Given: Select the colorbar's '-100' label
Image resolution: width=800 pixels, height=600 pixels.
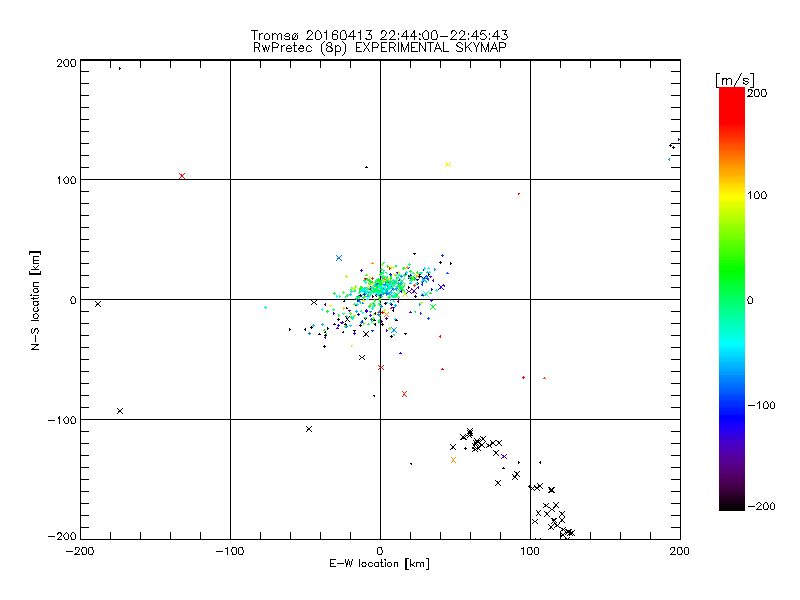Looking at the screenshot, I should (761, 405).
